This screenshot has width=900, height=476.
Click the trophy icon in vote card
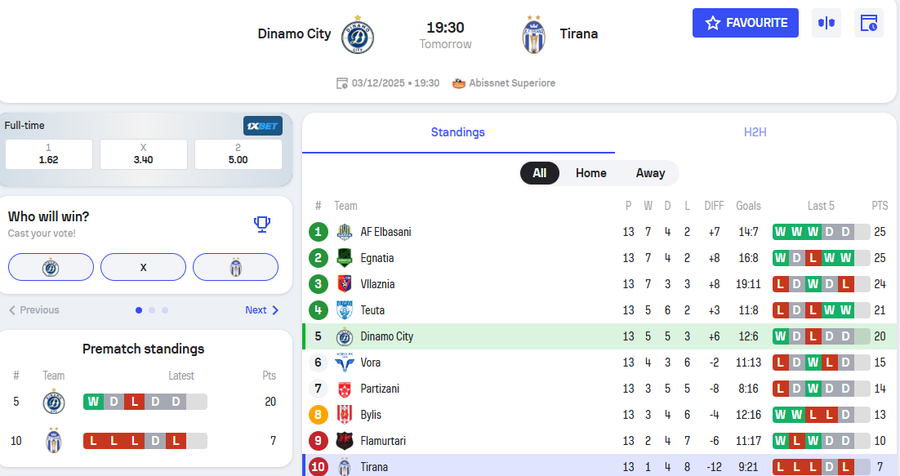tap(262, 224)
